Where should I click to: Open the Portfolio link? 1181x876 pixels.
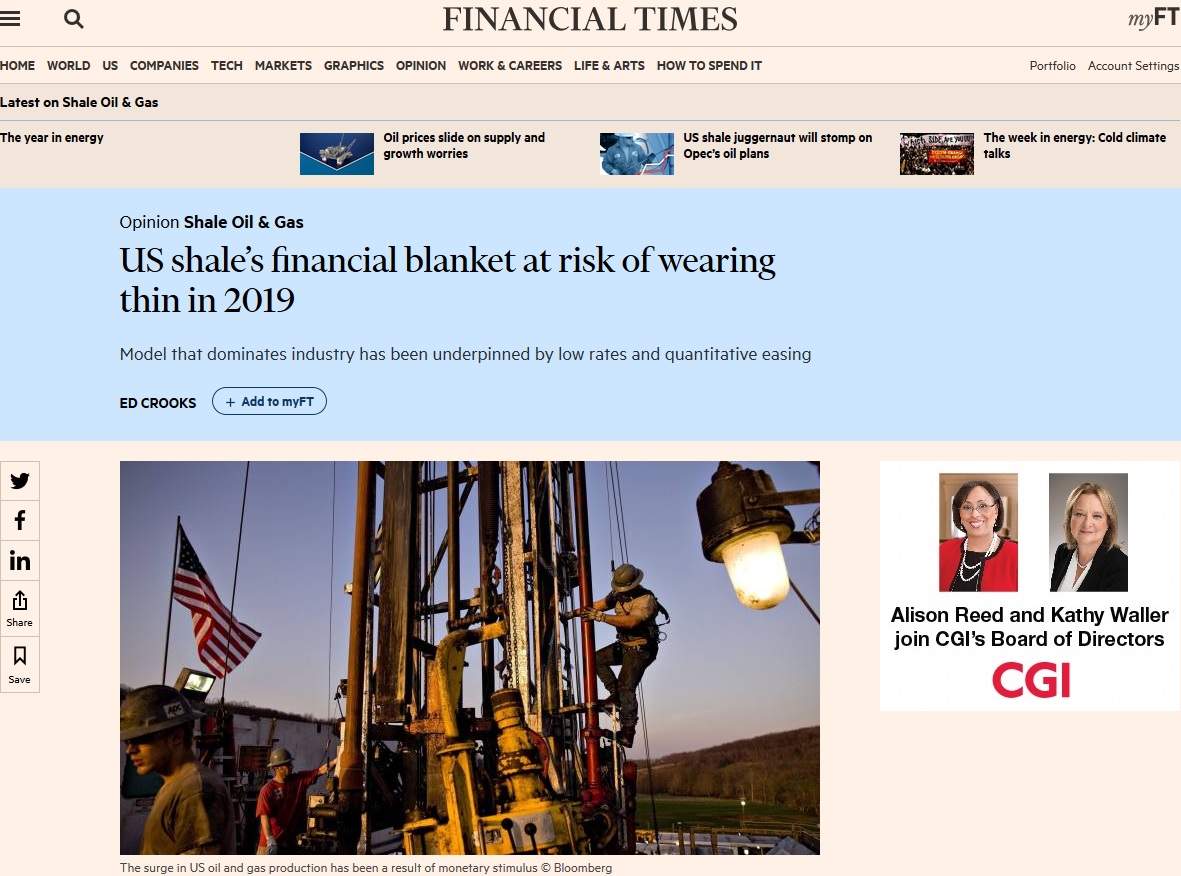click(x=1052, y=66)
